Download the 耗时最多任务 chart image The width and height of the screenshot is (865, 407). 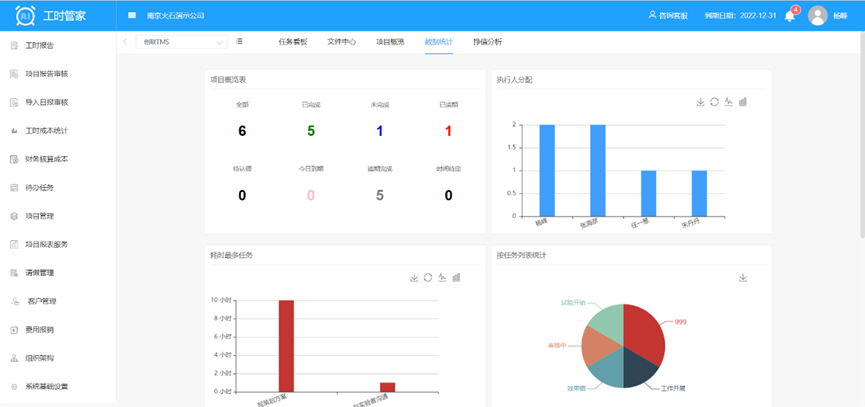414,277
